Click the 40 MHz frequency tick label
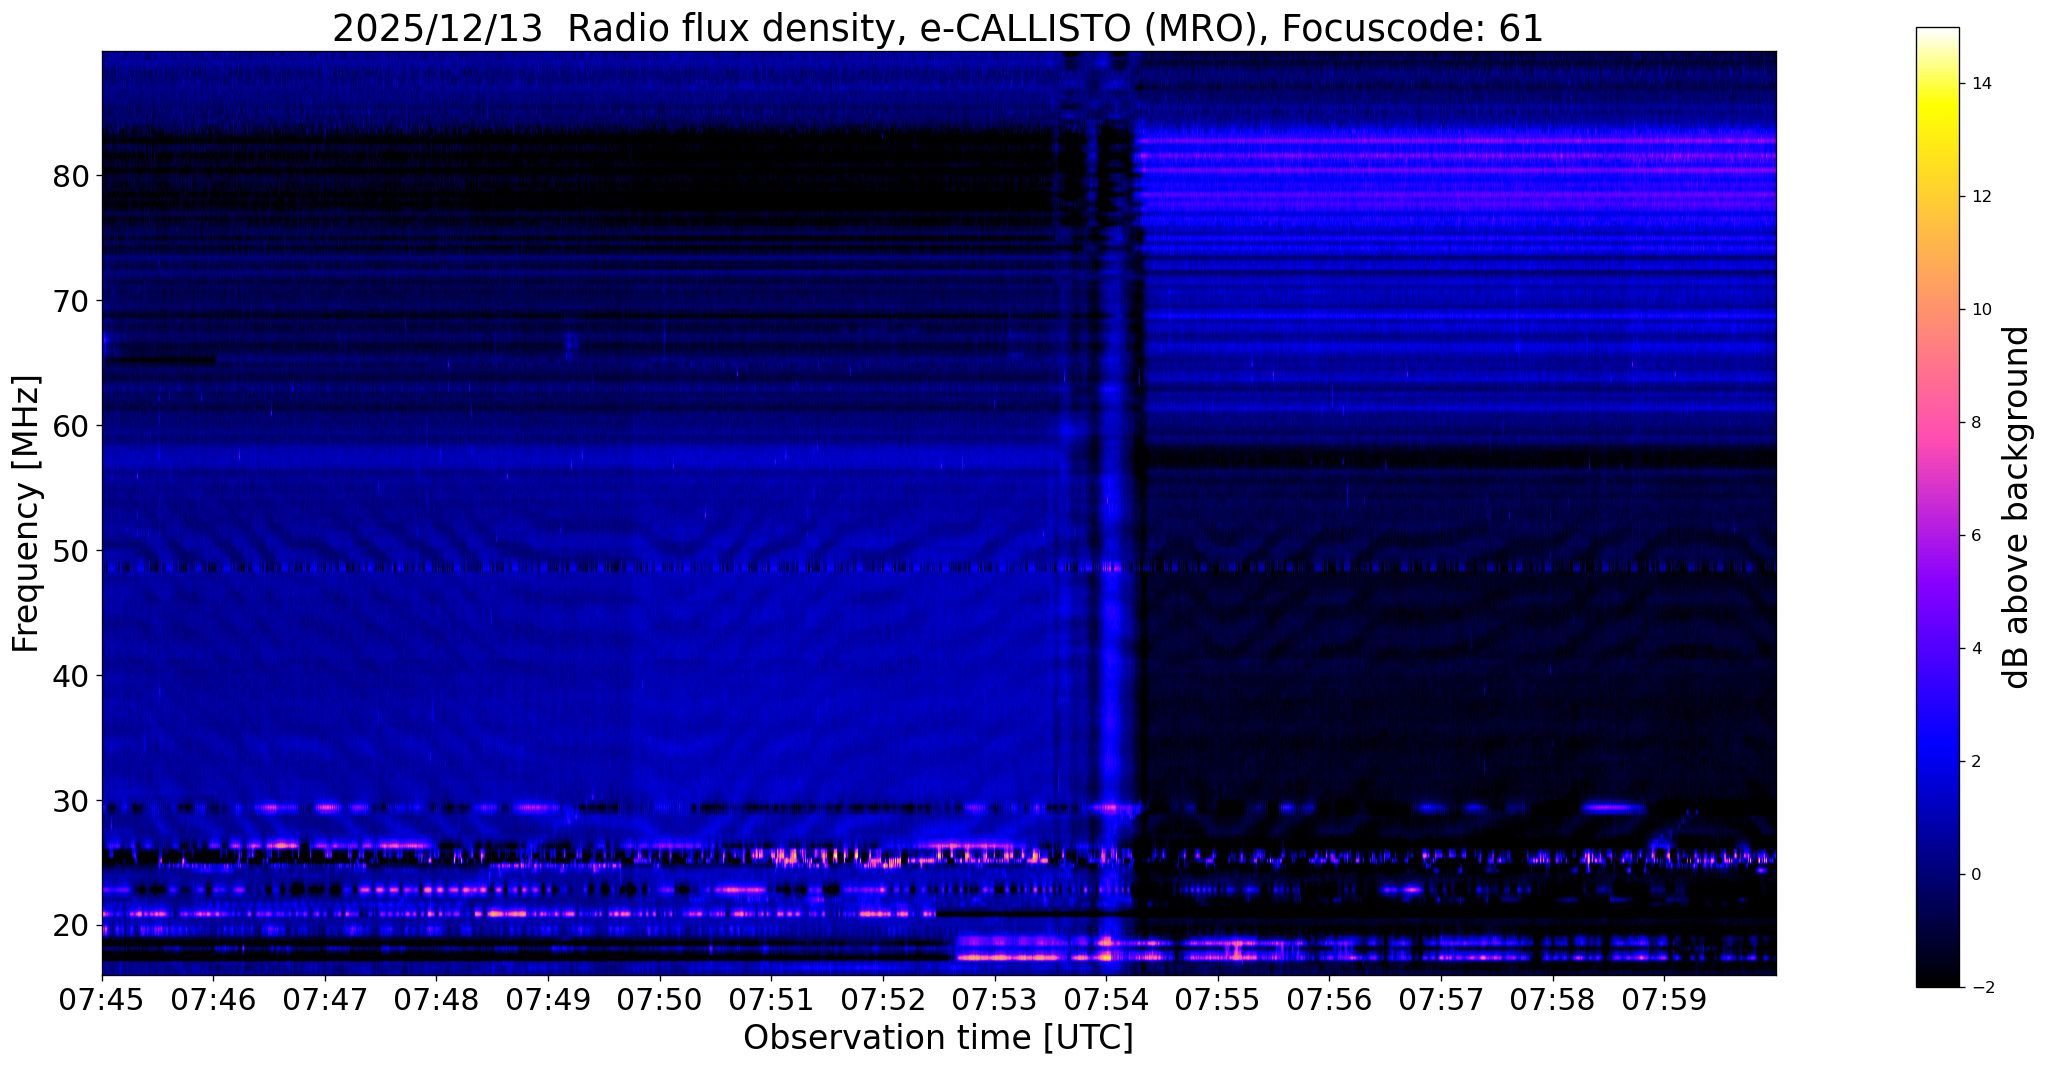This screenshot has width=2047, height=1067. tap(70, 676)
